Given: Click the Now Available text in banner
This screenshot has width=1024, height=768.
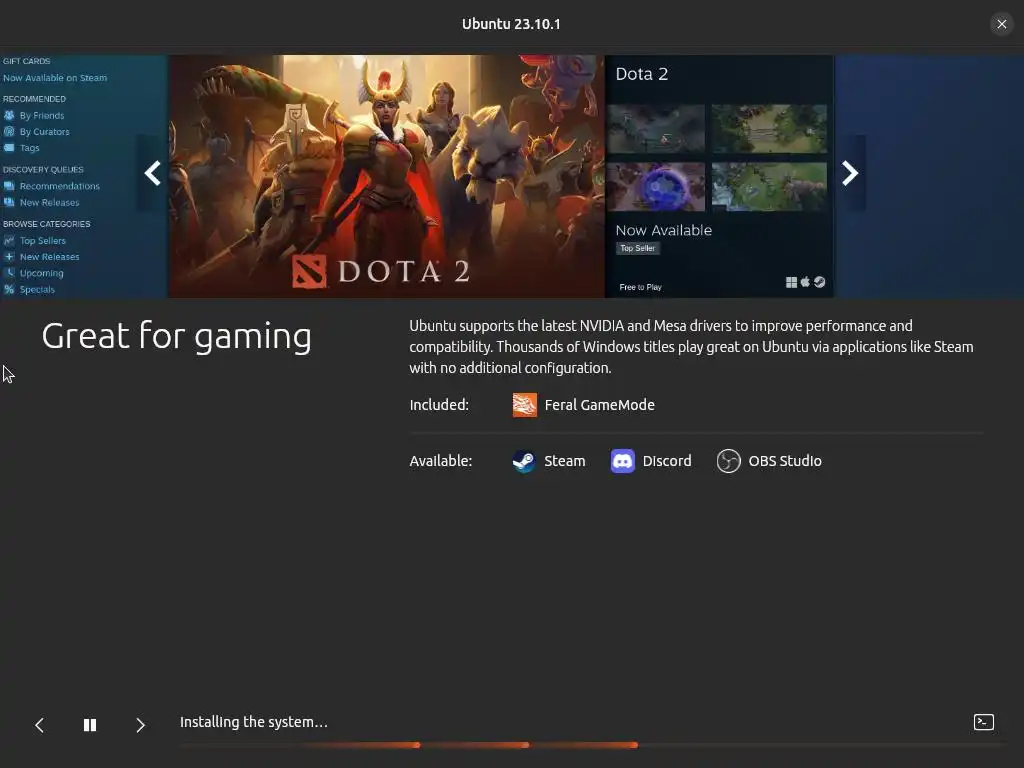Looking at the screenshot, I should [664, 231].
